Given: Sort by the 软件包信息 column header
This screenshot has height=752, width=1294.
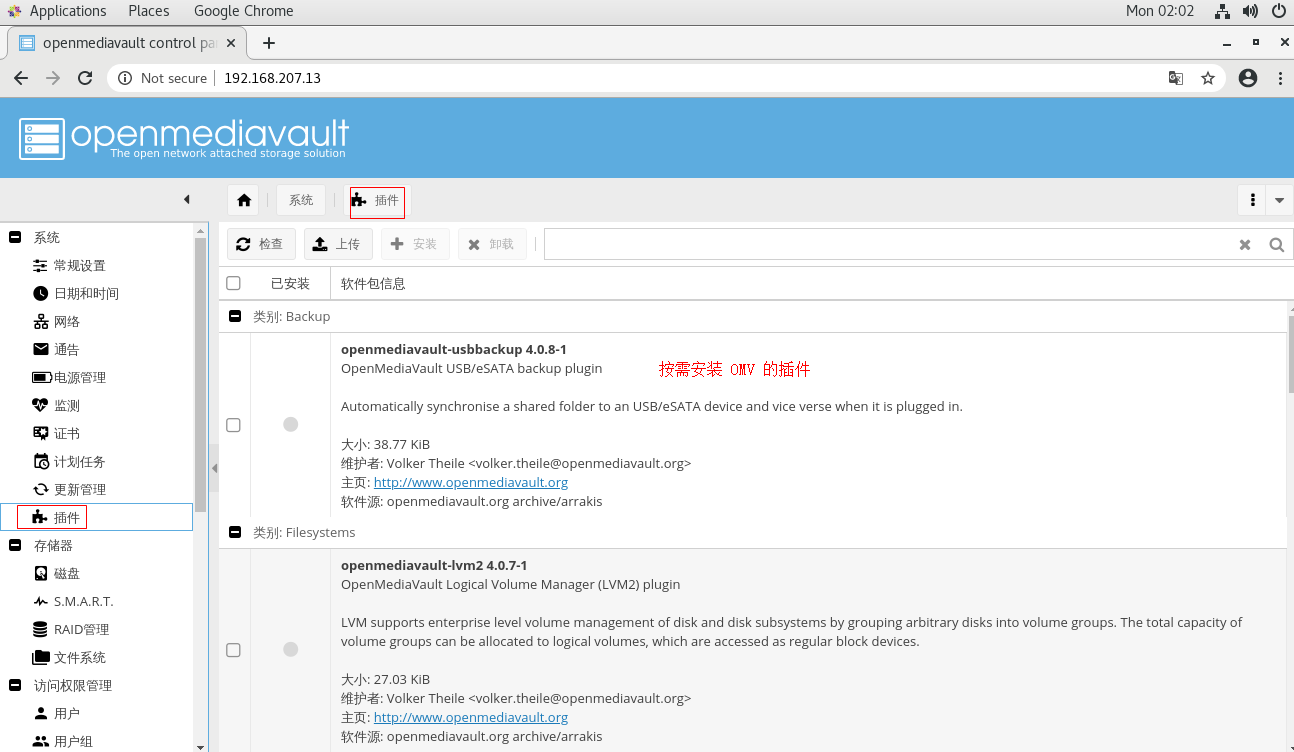Looking at the screenshot, I should click(373, 283).
